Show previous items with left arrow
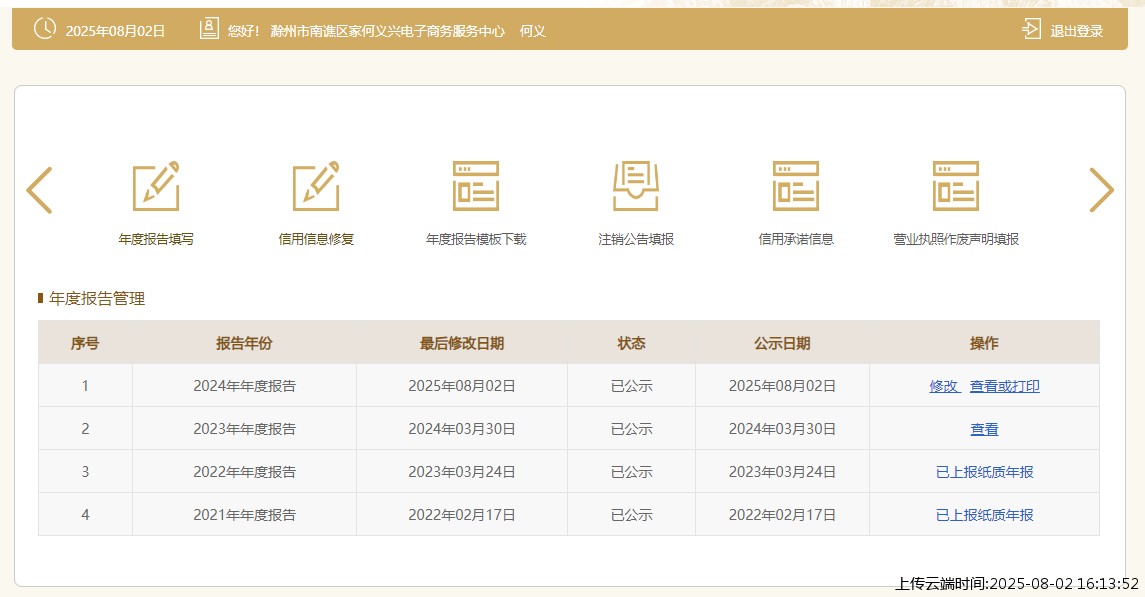Screen dimensions: 1145x597 coord(39,190)
